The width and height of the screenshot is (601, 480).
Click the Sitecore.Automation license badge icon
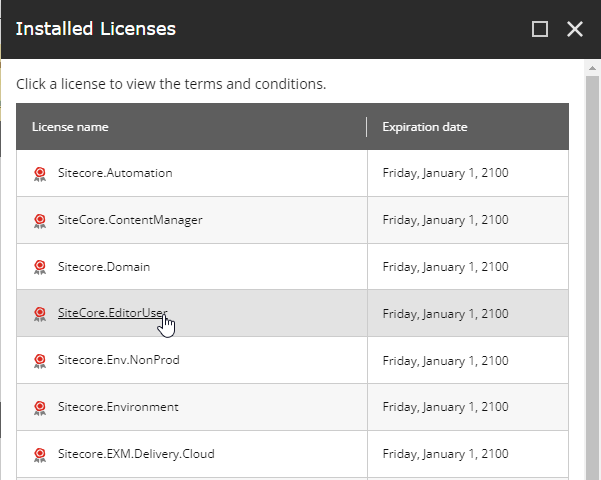click(40, 174)
